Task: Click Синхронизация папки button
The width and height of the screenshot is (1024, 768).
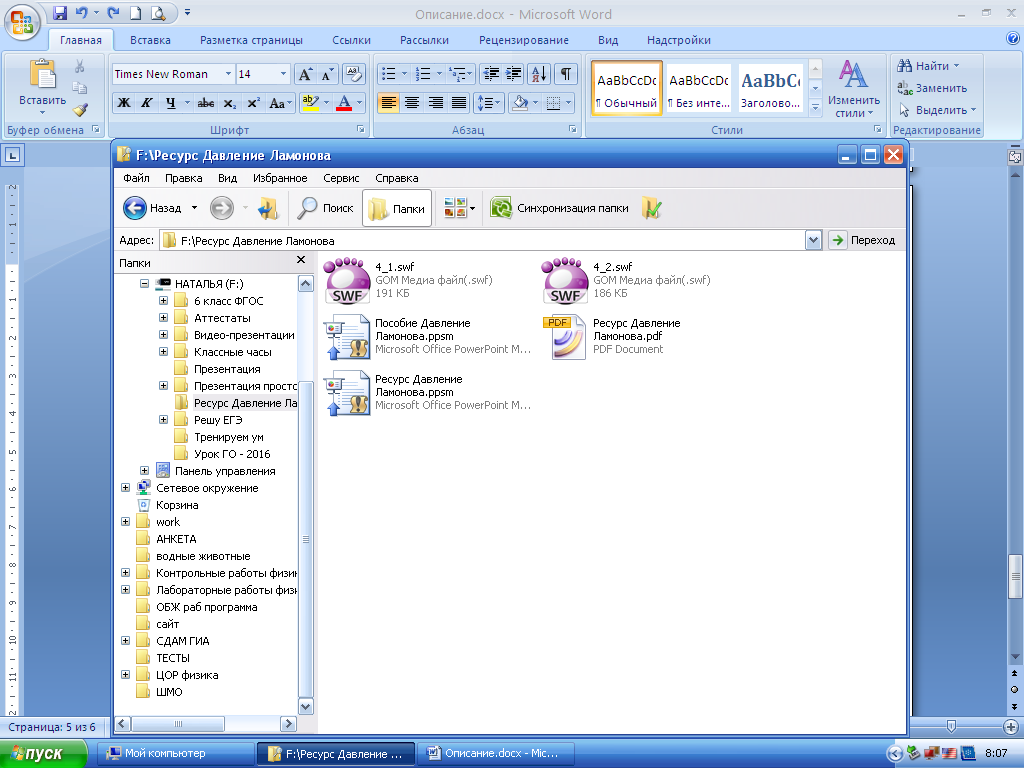Action: [x=560, y=208]
